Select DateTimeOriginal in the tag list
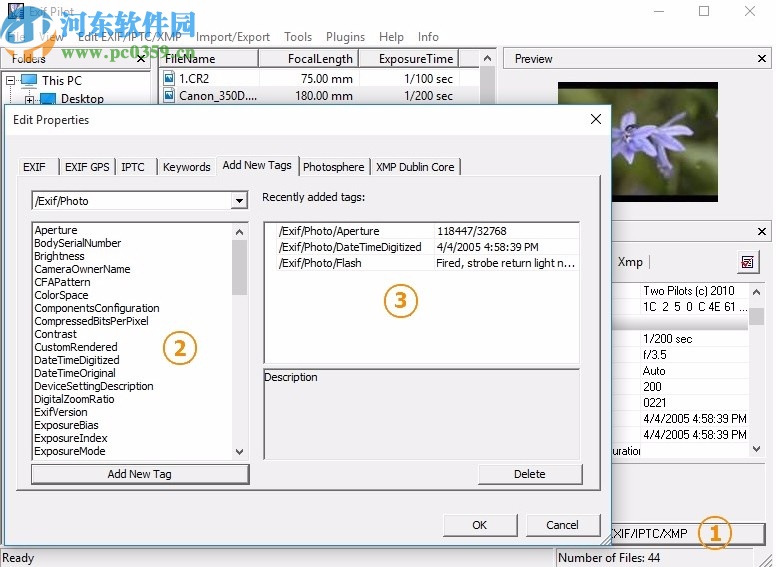 pos(75,373)
